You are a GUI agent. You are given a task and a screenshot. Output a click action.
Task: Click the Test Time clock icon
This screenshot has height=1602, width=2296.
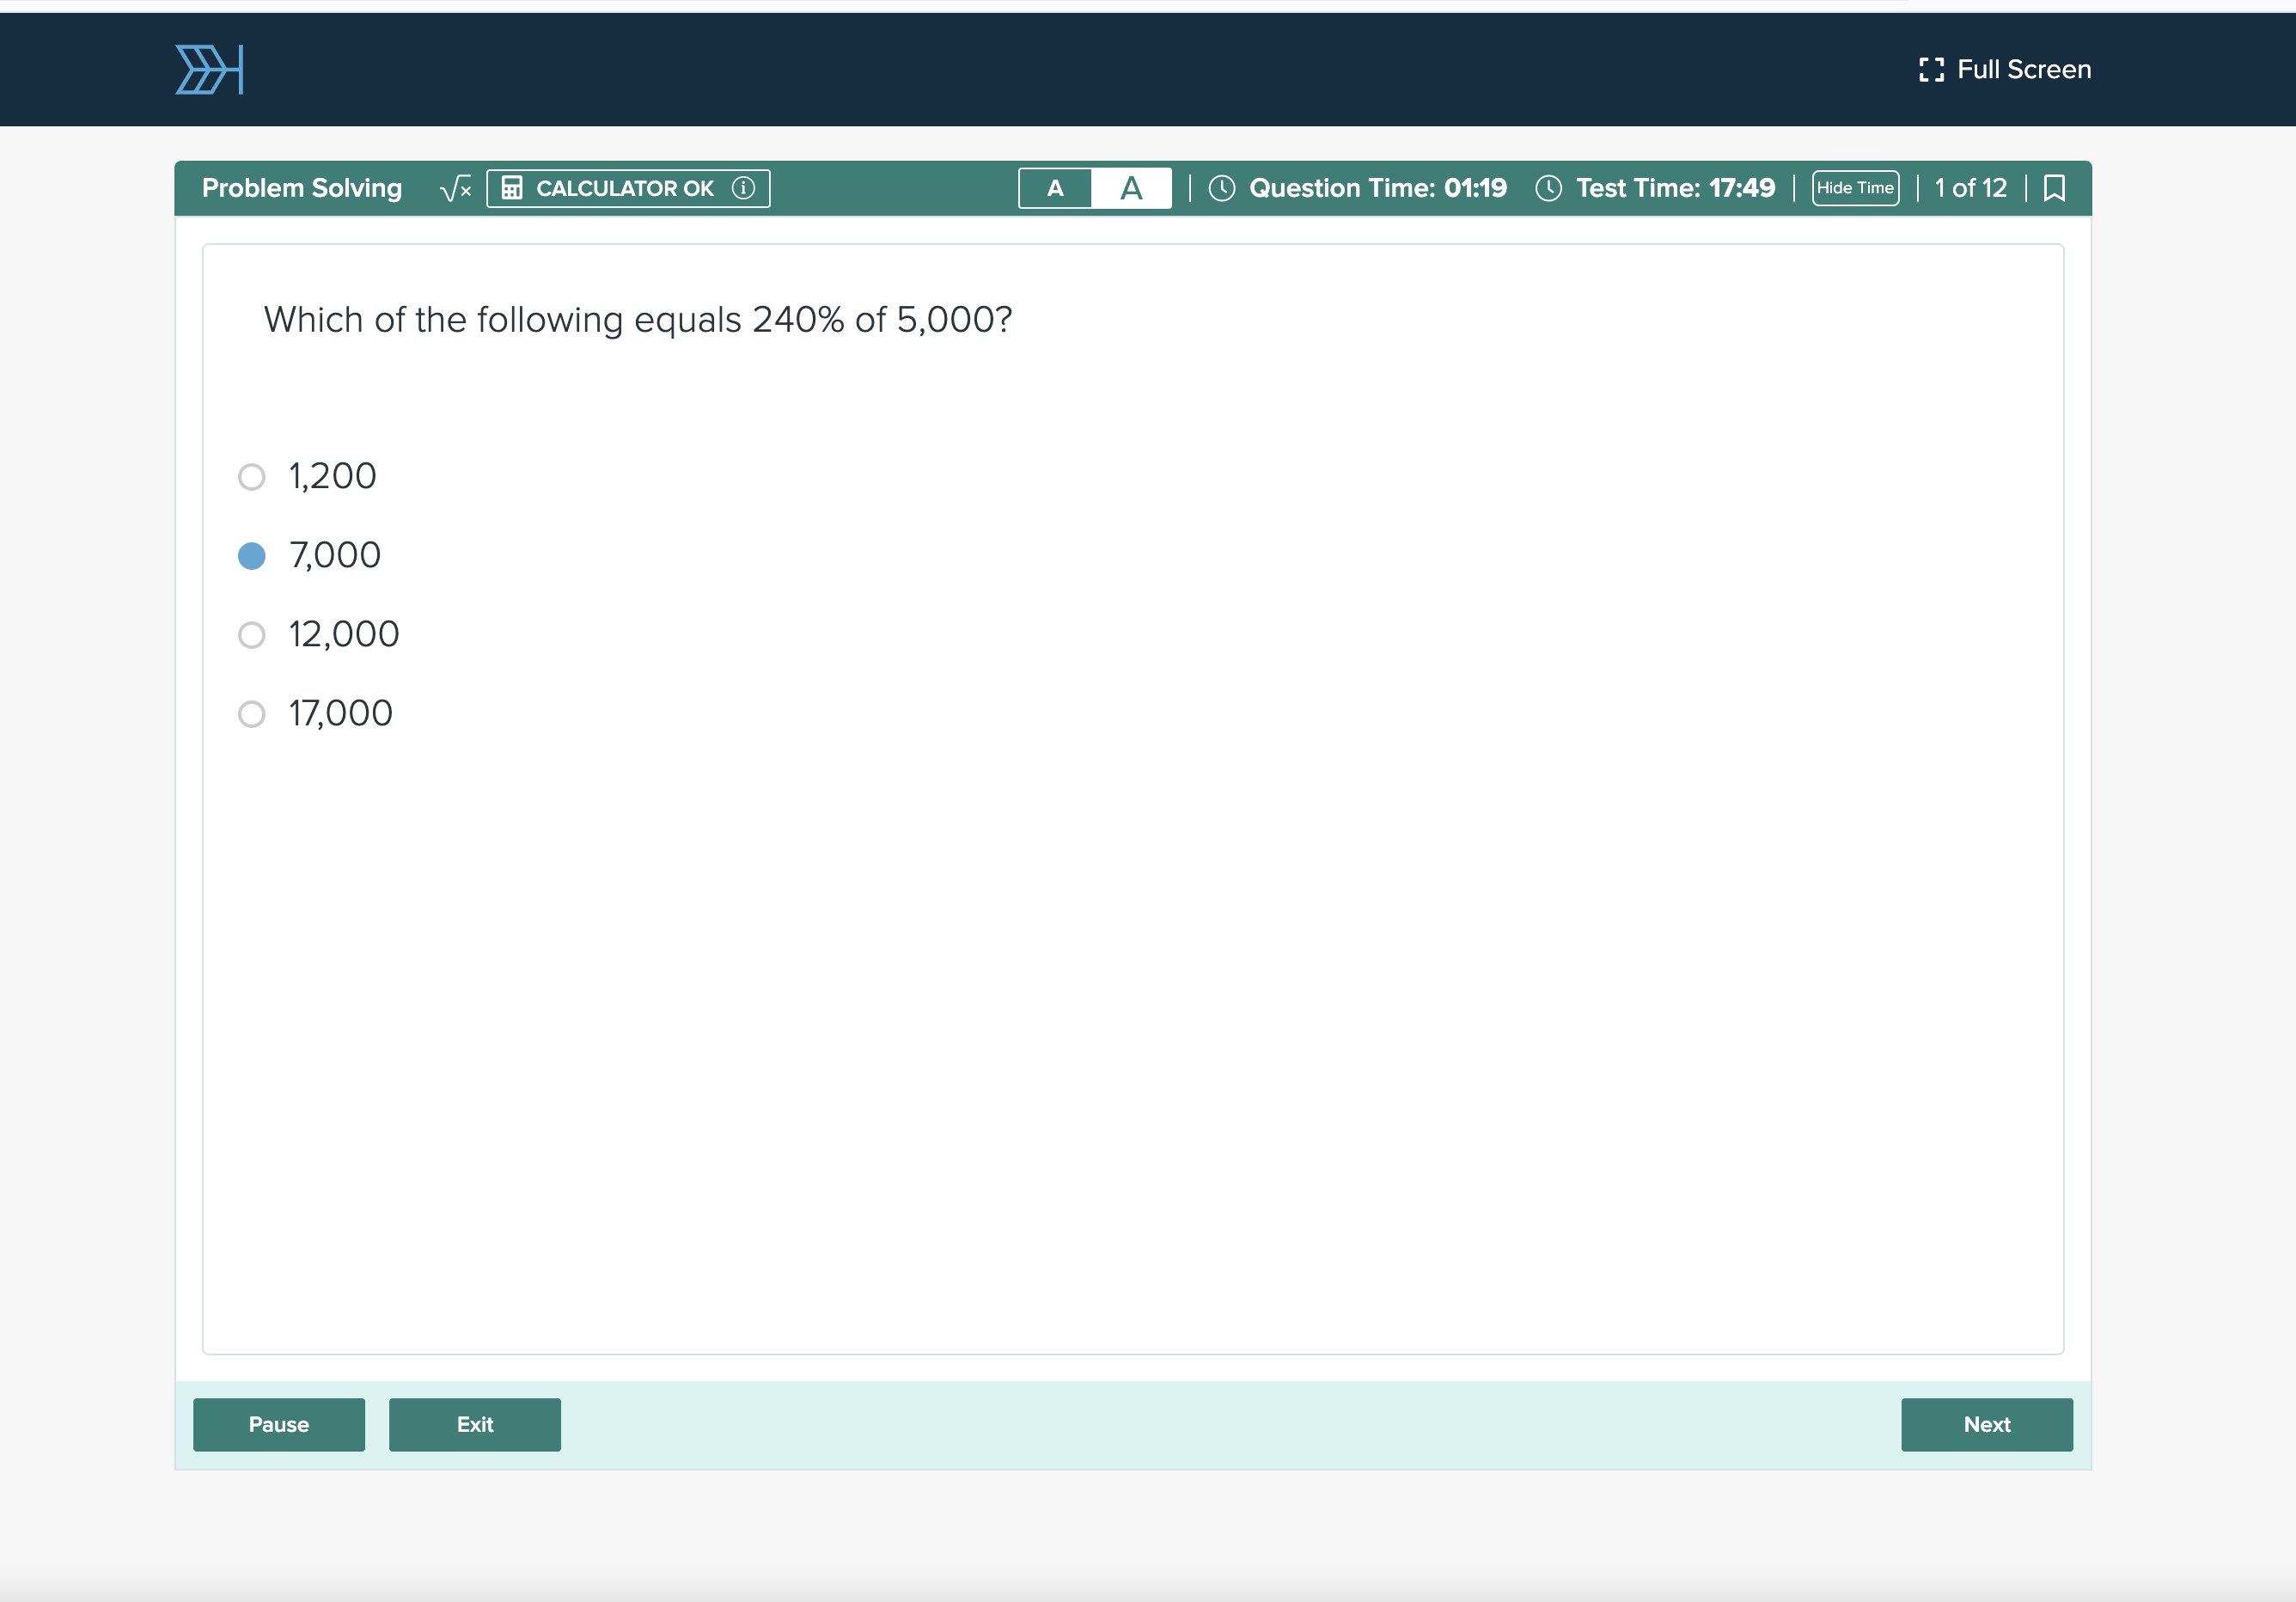(1548, 188)
